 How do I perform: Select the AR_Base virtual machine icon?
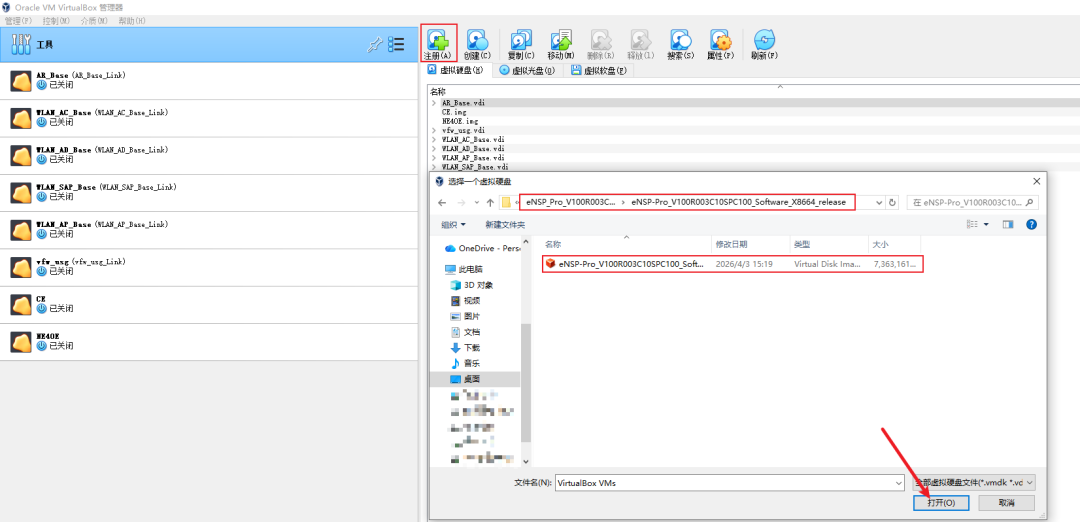pyautogui.click(x=21, y=81)
